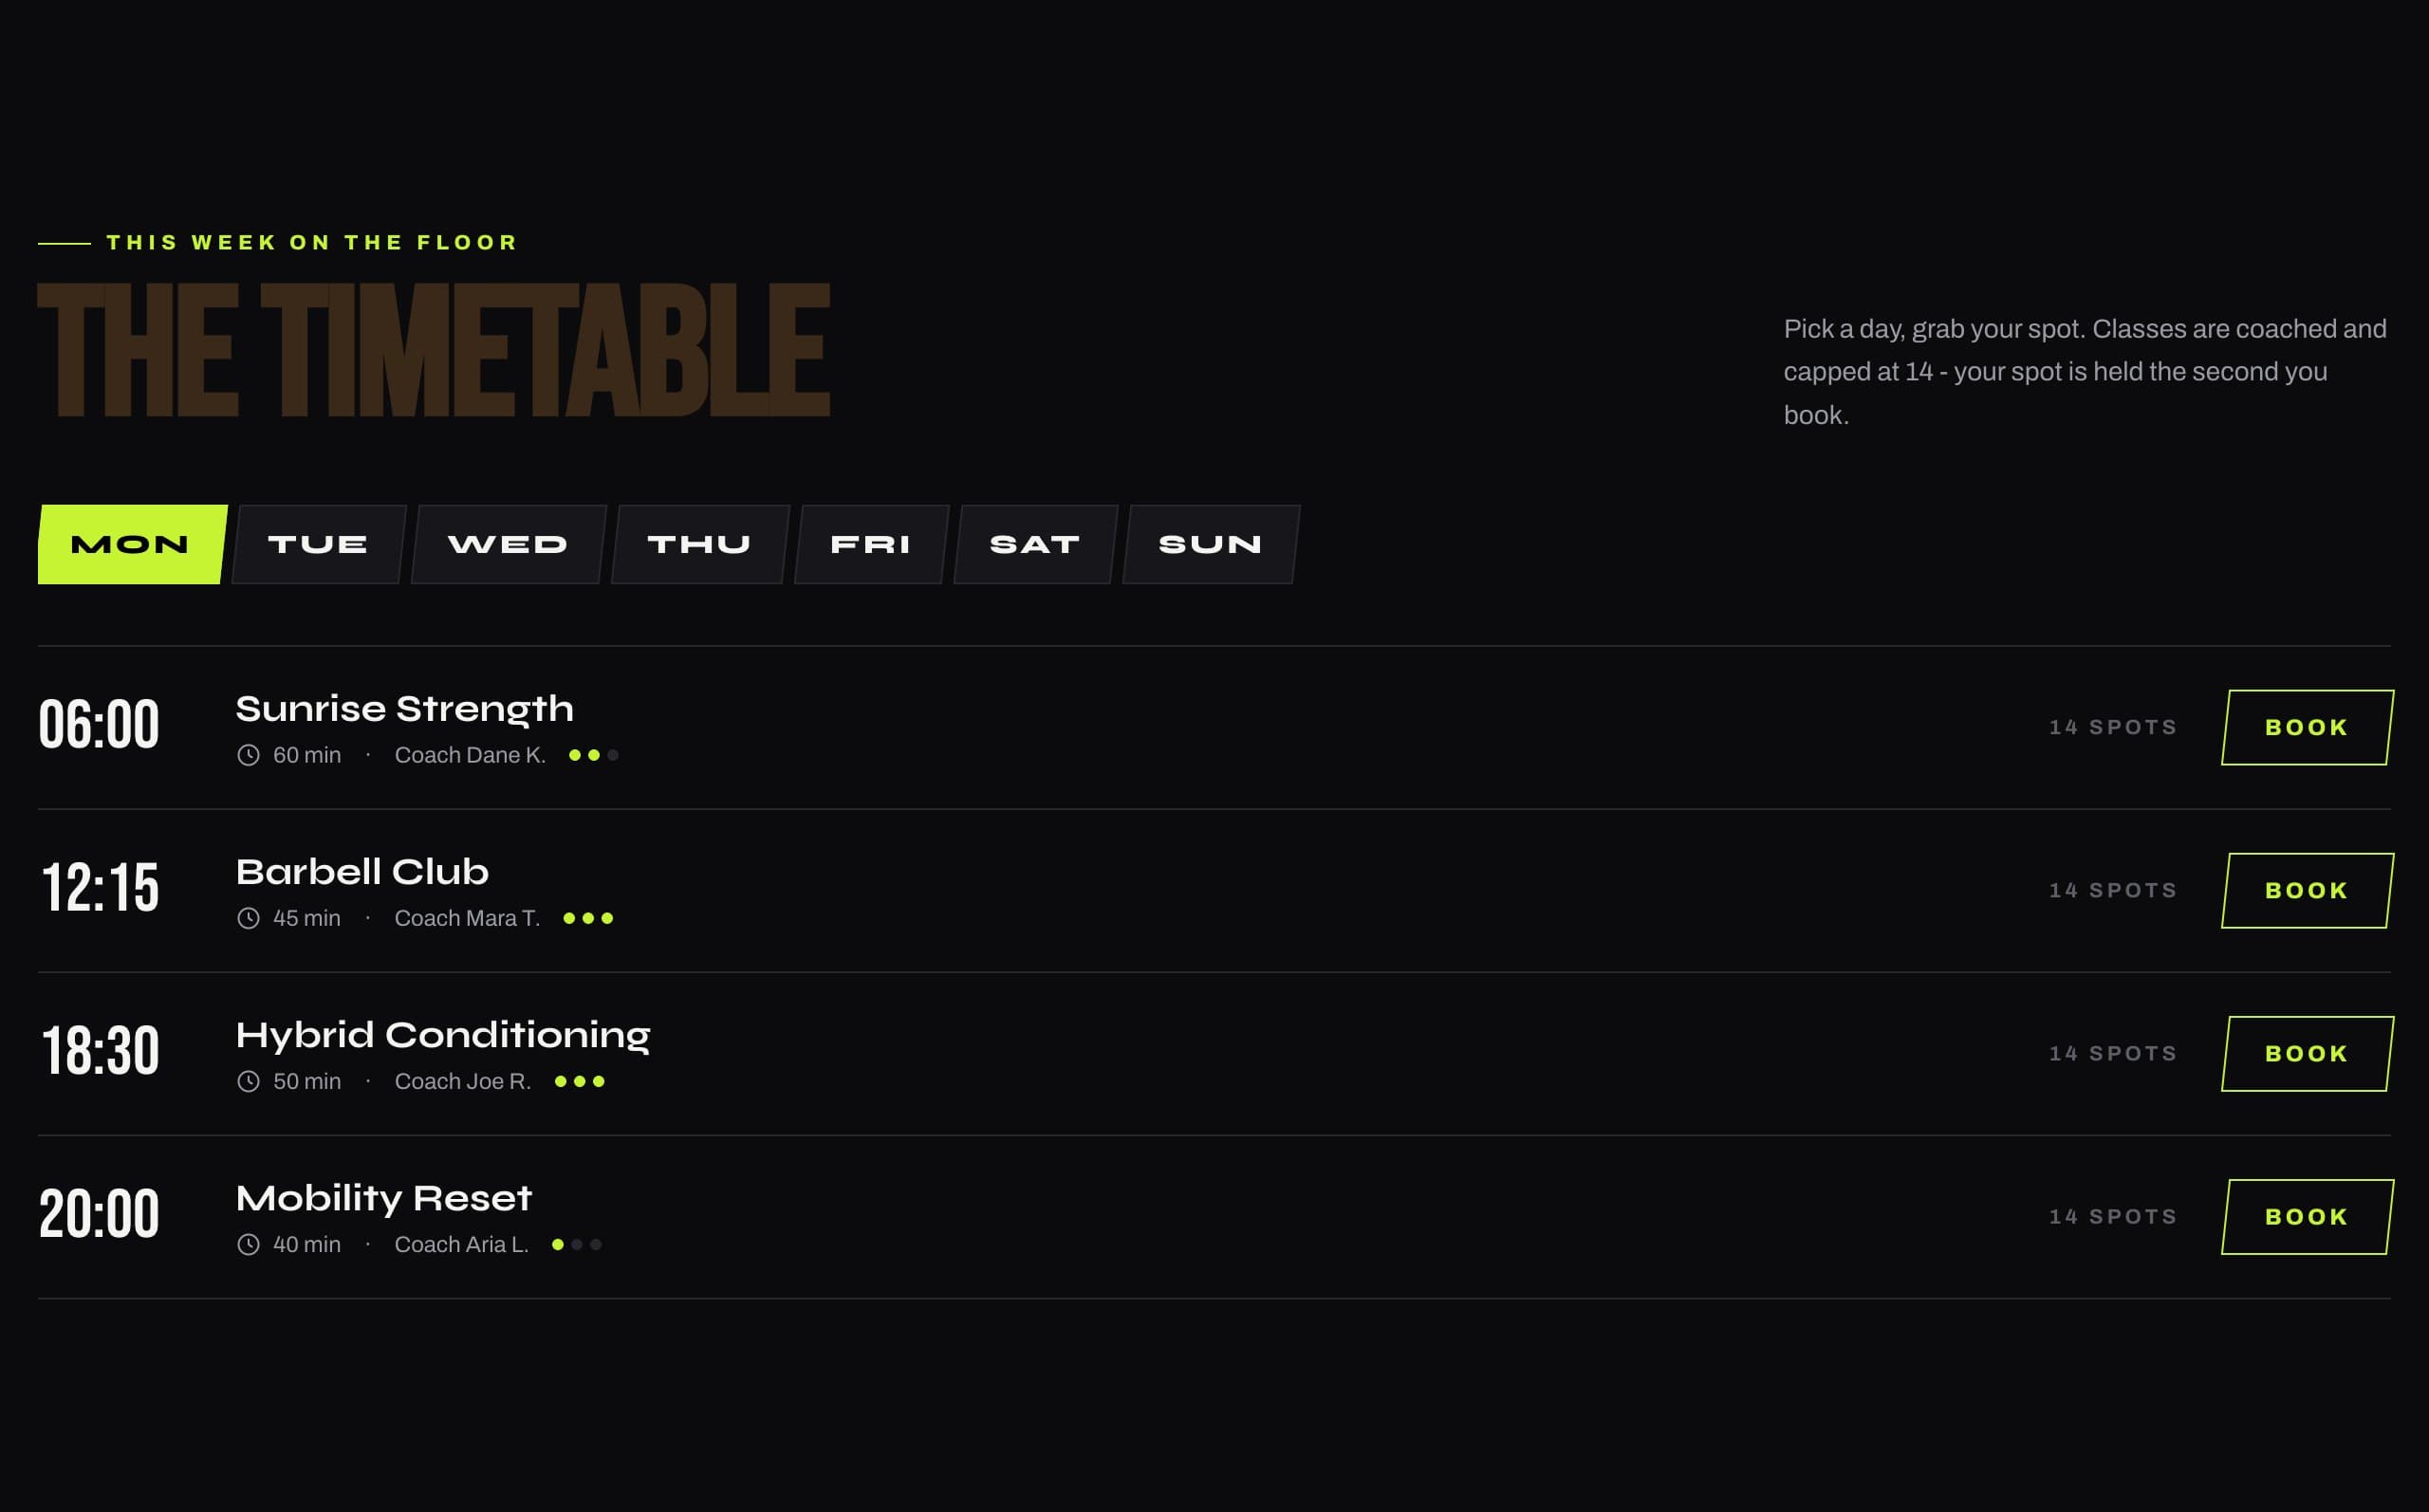Show Thursday classes via THU tab

(700, 544)
